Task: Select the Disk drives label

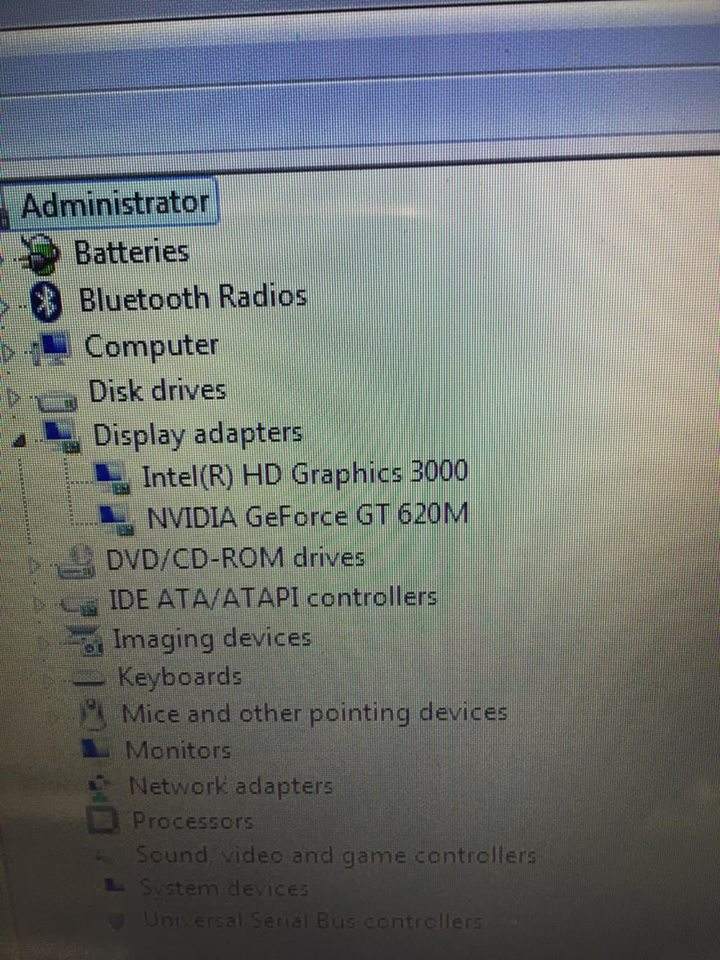Action: [157, 391]
